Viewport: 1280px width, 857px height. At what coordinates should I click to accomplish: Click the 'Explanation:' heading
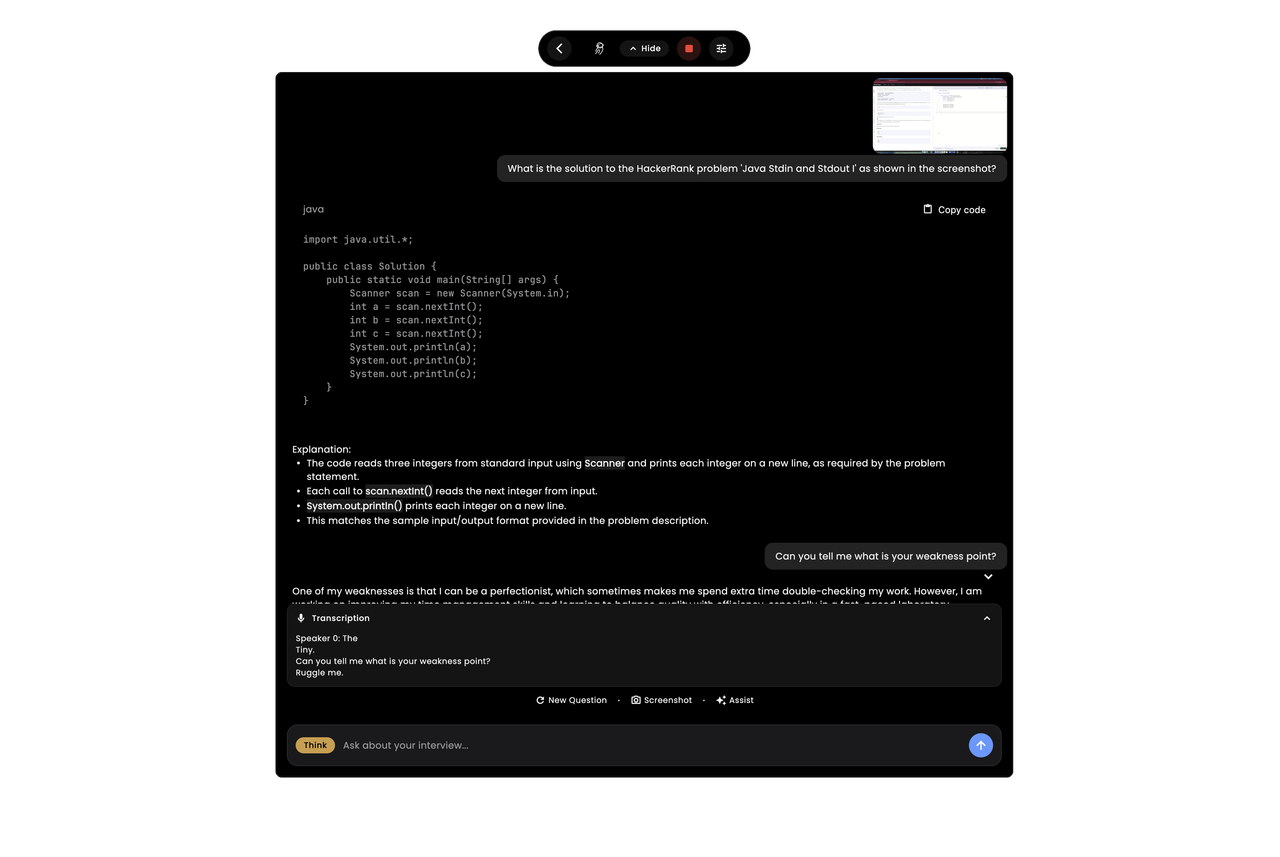(x=322, y=450)
